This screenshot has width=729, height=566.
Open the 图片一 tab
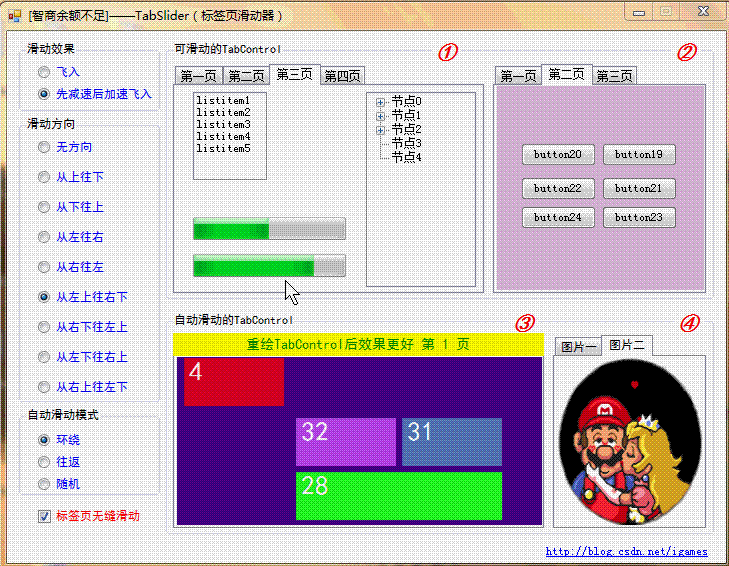(x=578, y=347)
